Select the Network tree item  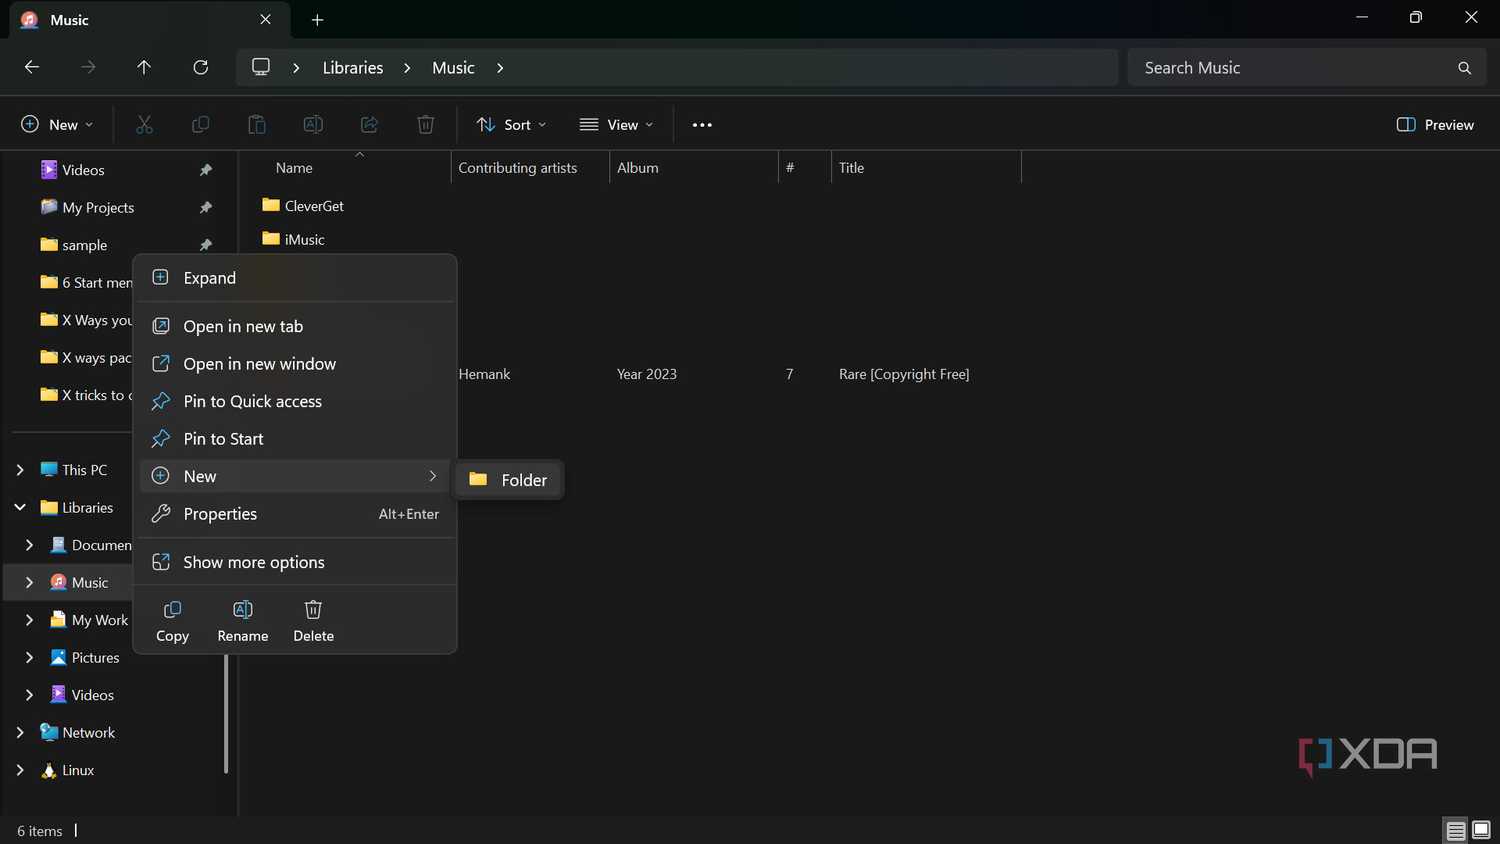tap(77, 732)
